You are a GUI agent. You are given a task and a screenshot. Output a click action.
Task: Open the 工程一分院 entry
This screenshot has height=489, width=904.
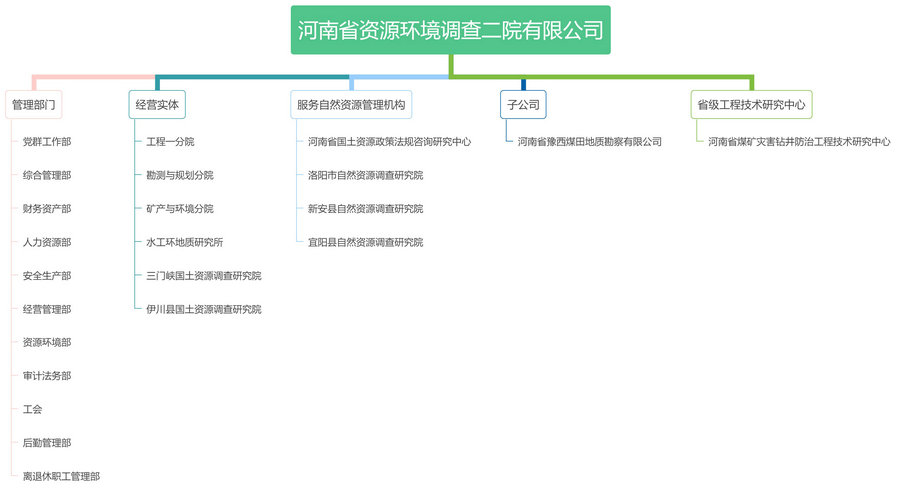click(170, 141)
